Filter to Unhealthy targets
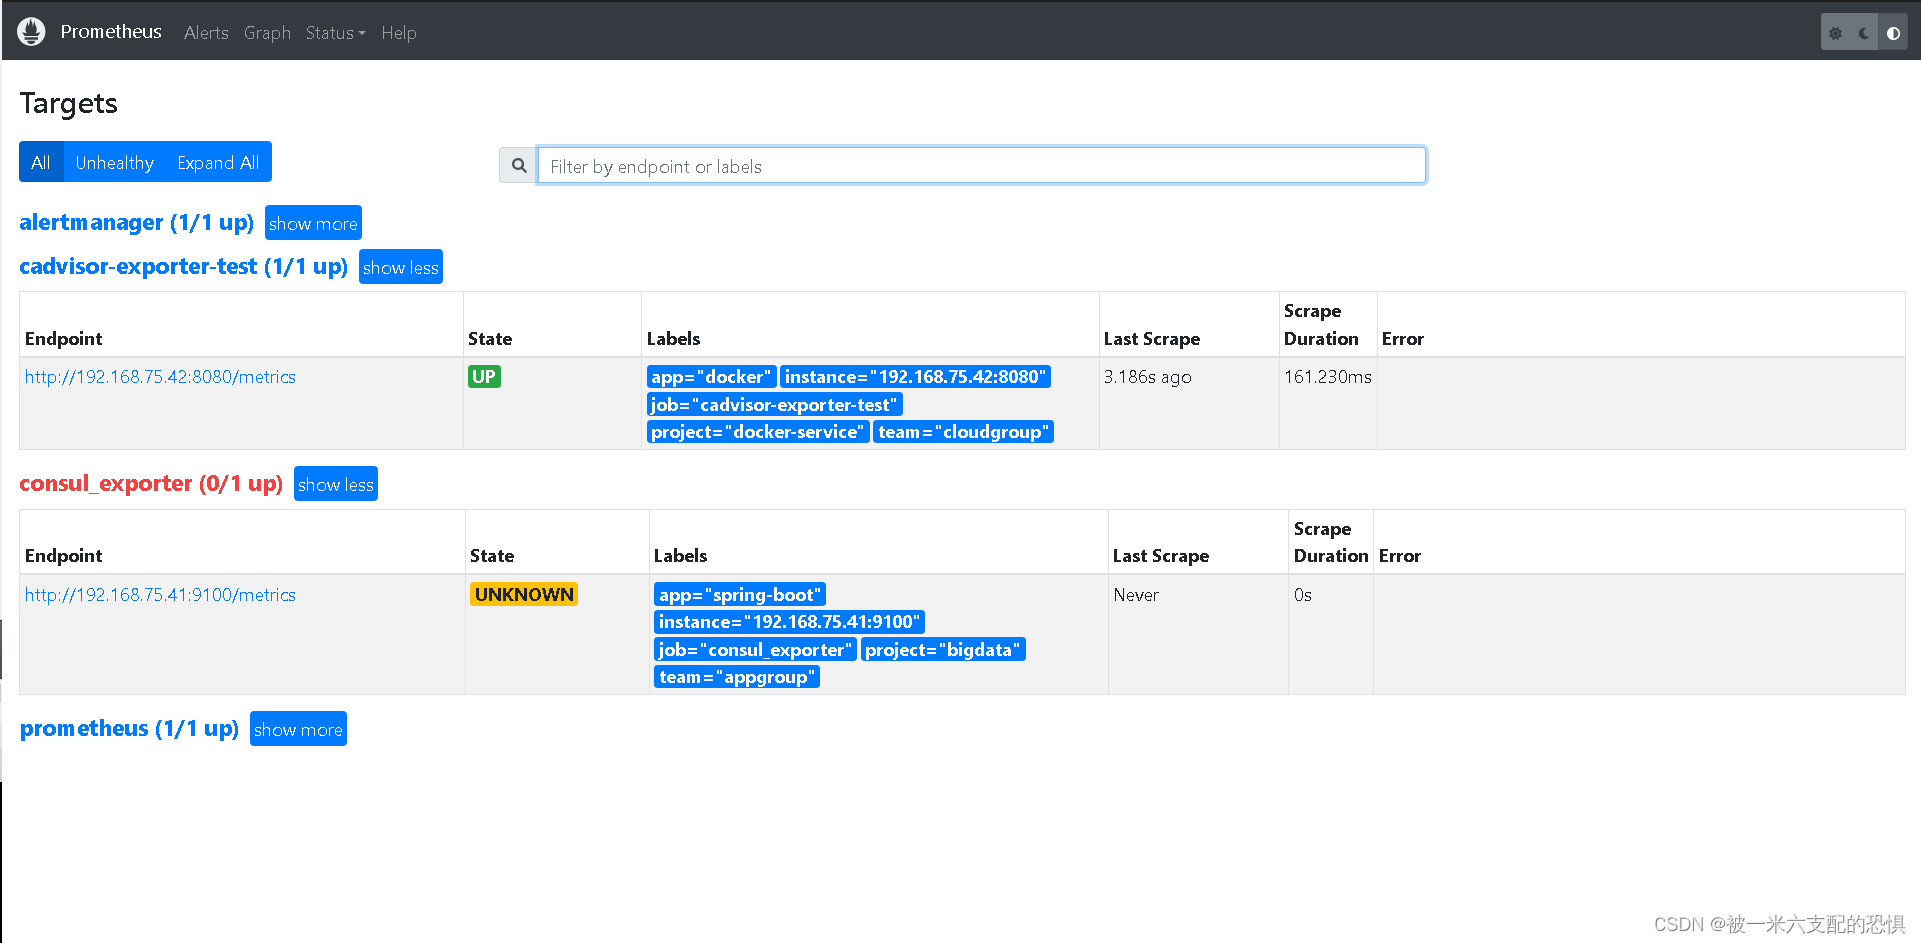 [x=115, y=162]
